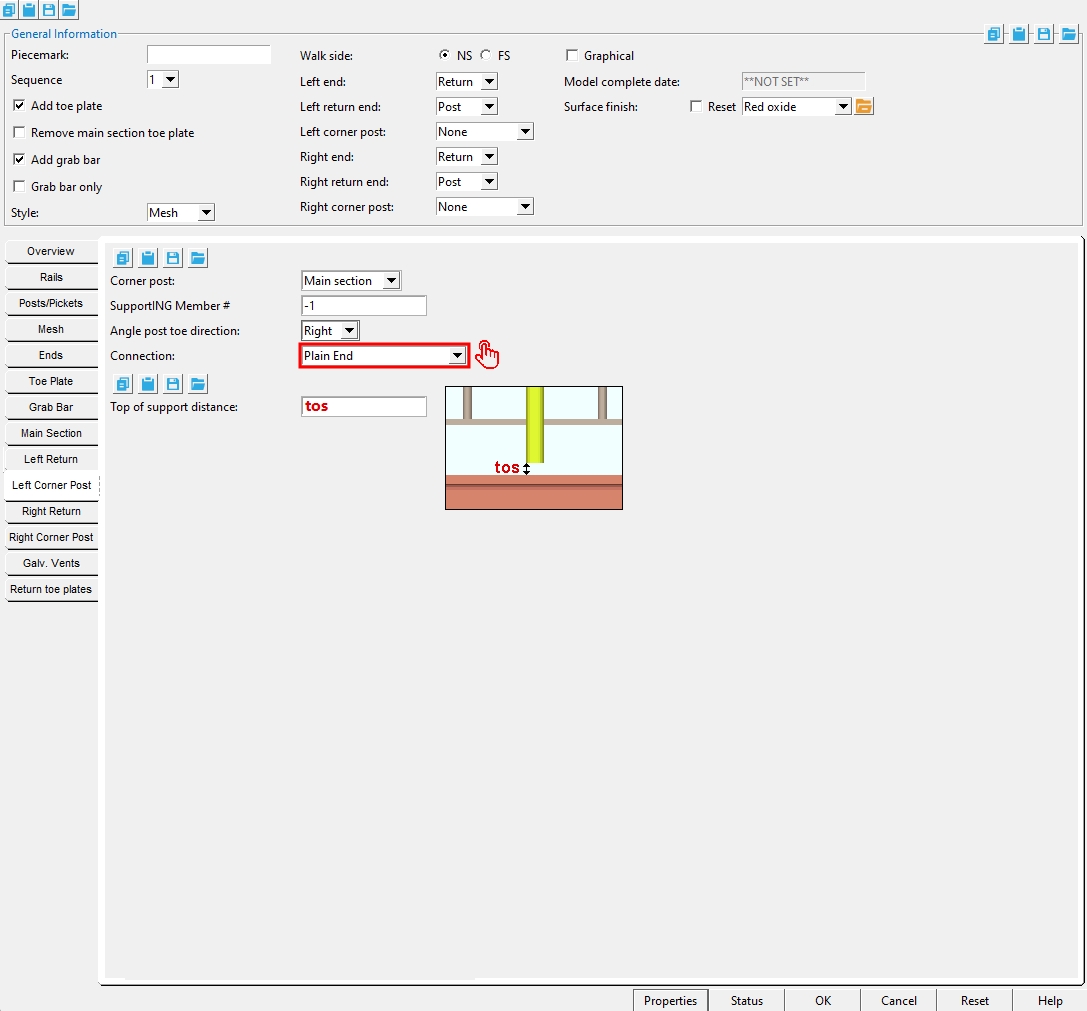Expand the Right return end dropdown

pos(489,181)
